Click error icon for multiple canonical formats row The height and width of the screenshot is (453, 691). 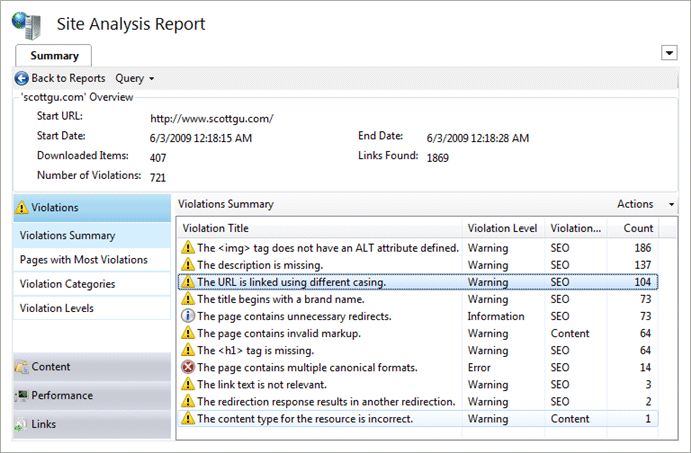[x=188, y=367]
